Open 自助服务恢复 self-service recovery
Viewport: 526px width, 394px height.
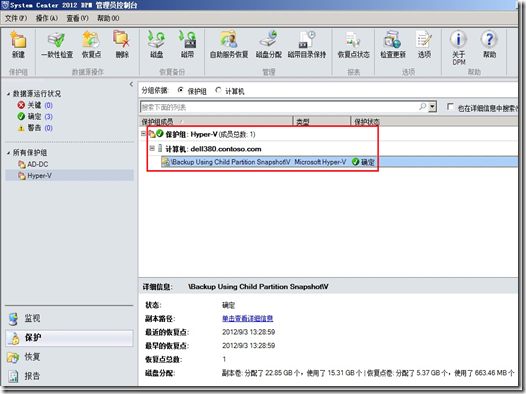point(229,45)
